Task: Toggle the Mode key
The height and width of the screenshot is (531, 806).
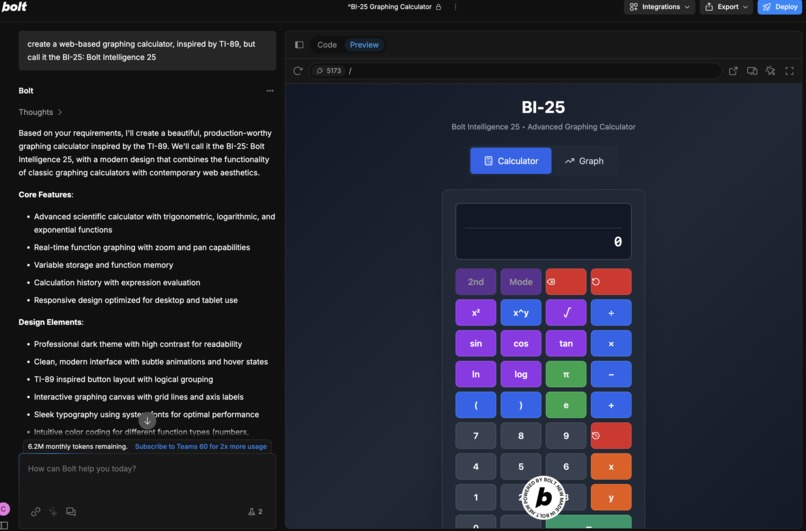Action: [x=521, y=282]
